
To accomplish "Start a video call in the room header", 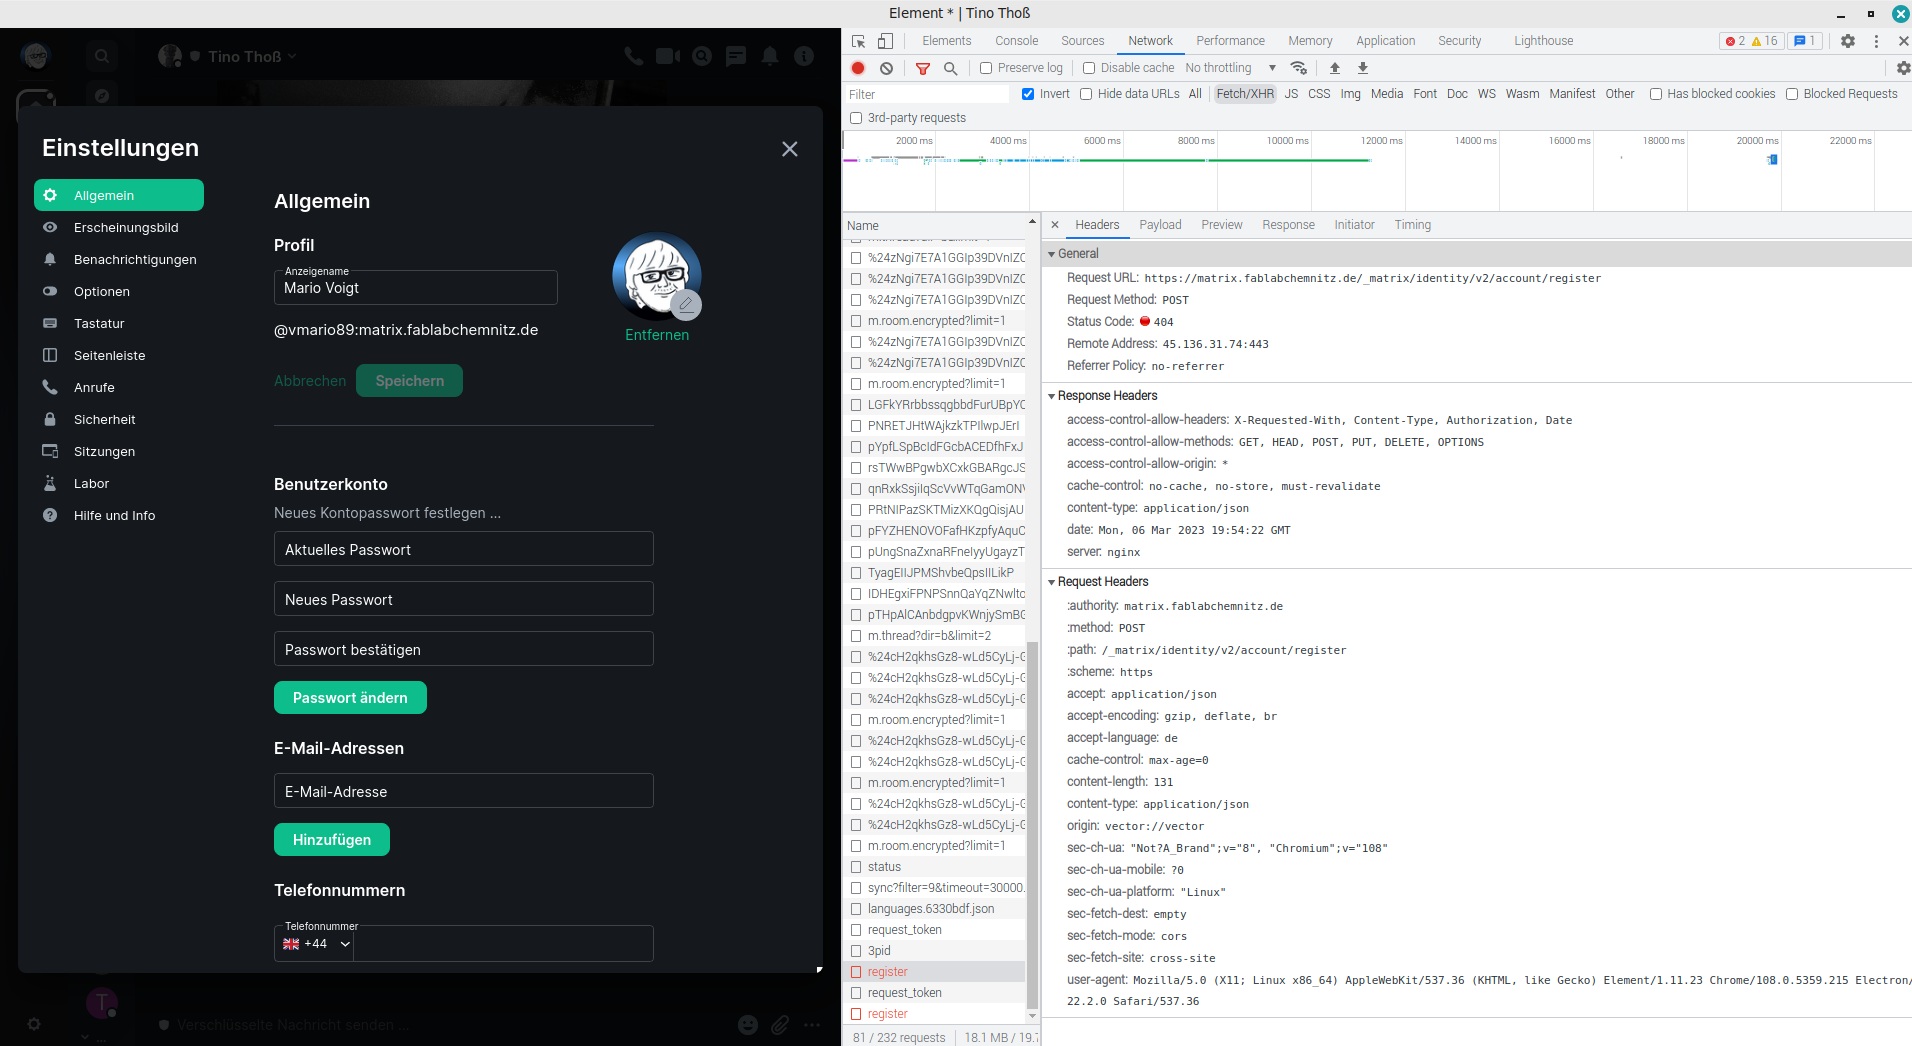I will pyautogui.click(x=666, y=57).
